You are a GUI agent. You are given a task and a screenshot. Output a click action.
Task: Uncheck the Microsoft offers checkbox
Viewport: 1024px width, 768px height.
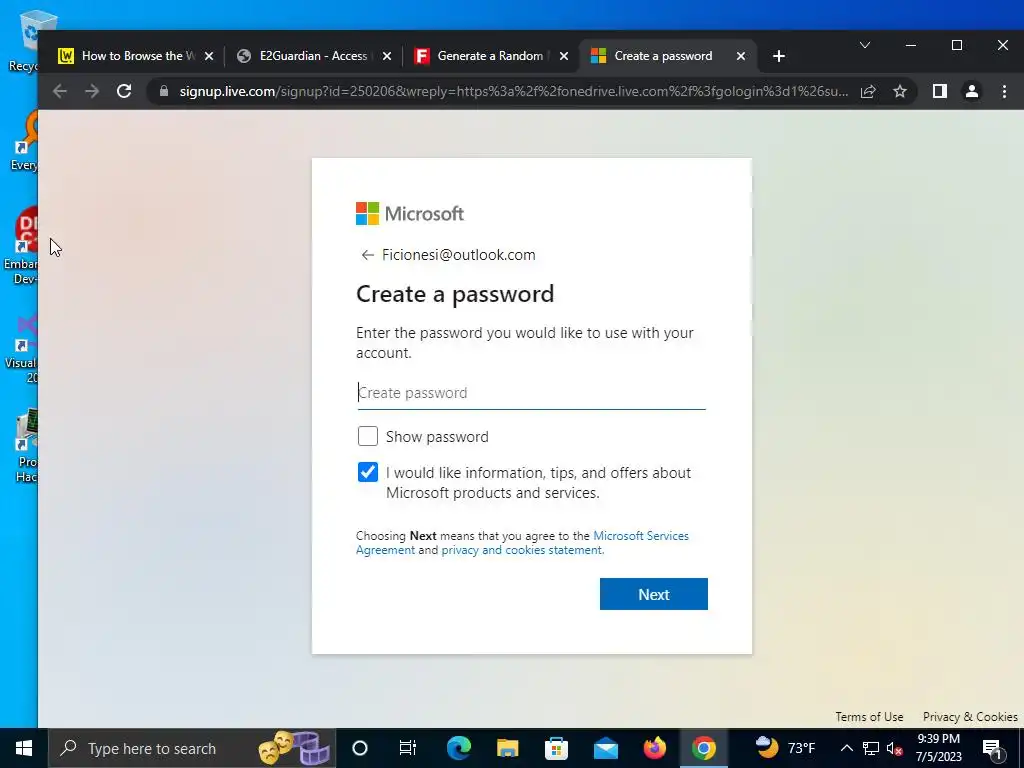(x=368, y=472)
